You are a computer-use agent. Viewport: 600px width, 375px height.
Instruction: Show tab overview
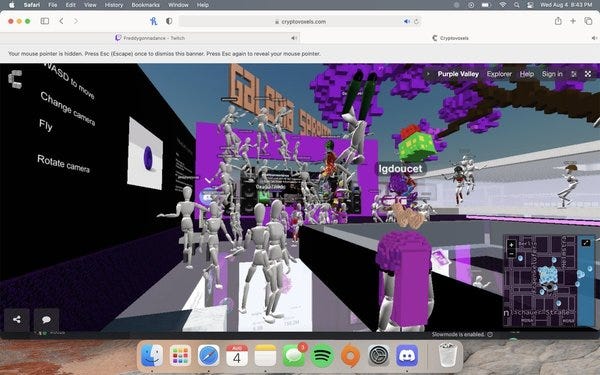pyautogui.click(x=588, y=21)
